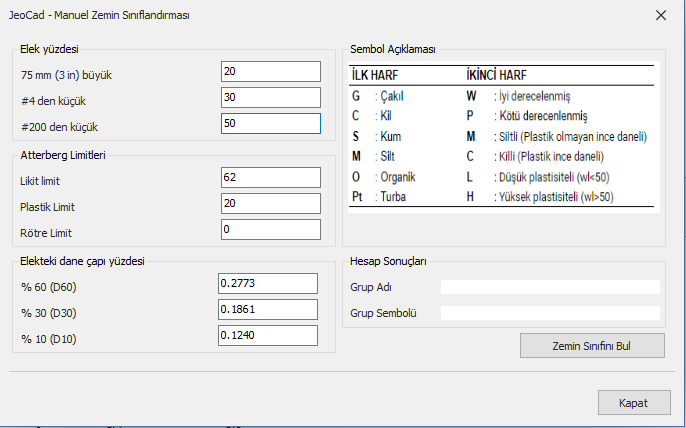Click the Grup Adı result field
Viewport: 686px width, 428px height.
click(550, 287)
